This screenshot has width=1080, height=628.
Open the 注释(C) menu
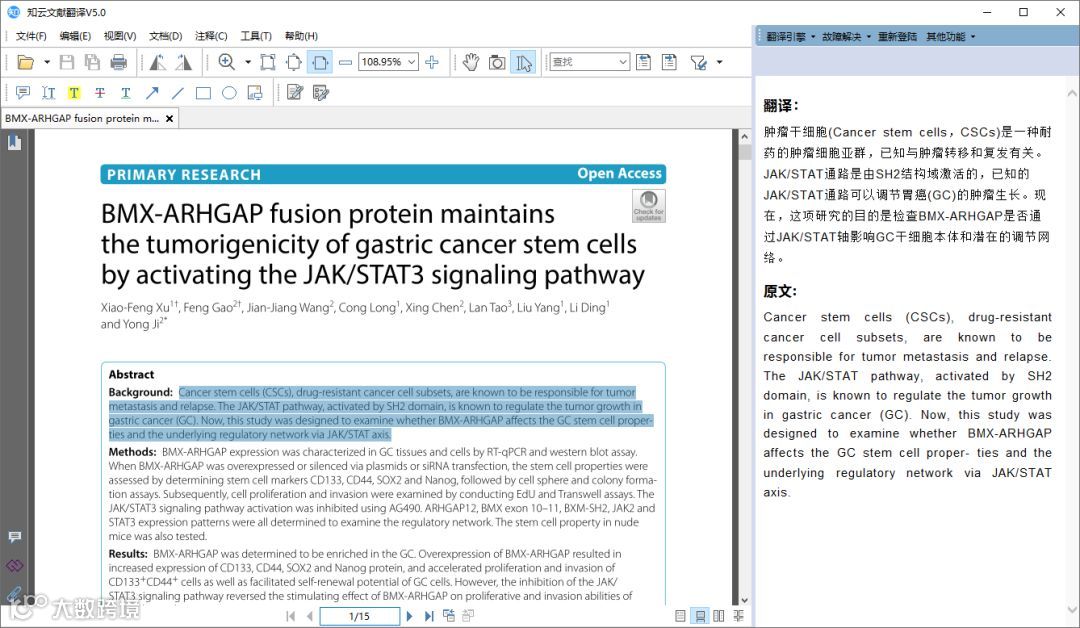tap(211, 36)
